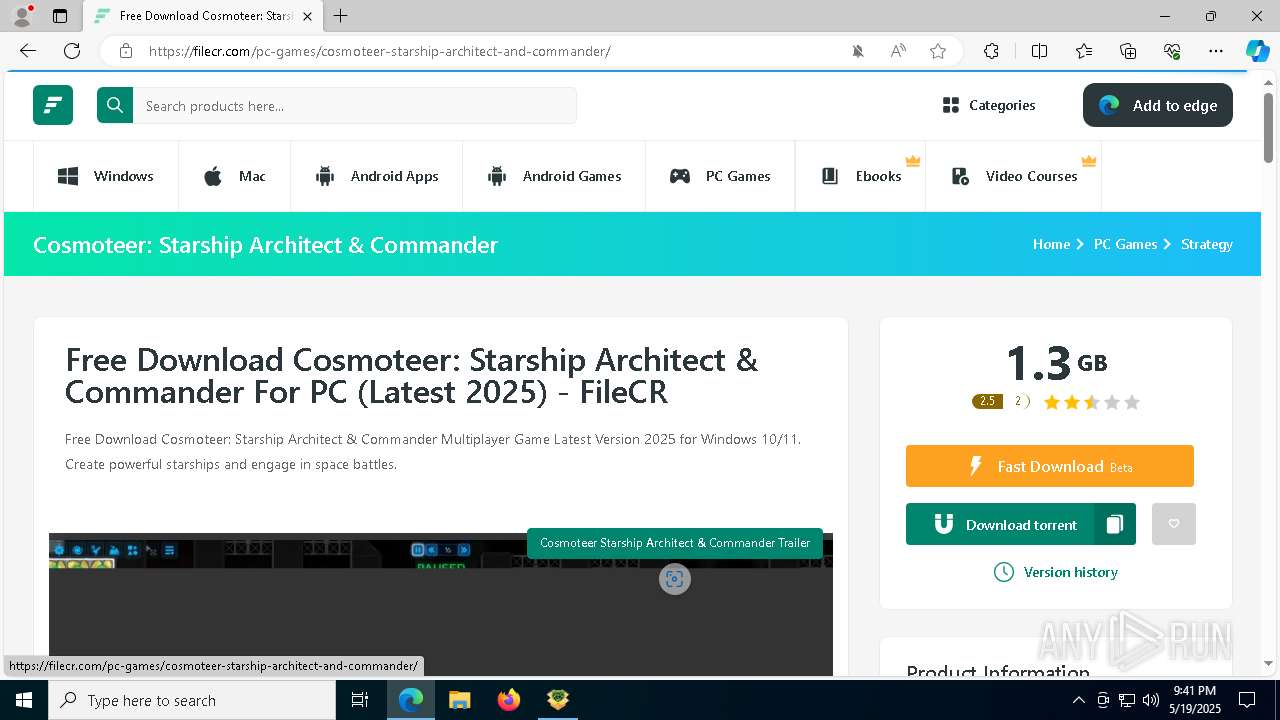Click the taskbar search box
The image size is (1280, 720).
point(192,700)
